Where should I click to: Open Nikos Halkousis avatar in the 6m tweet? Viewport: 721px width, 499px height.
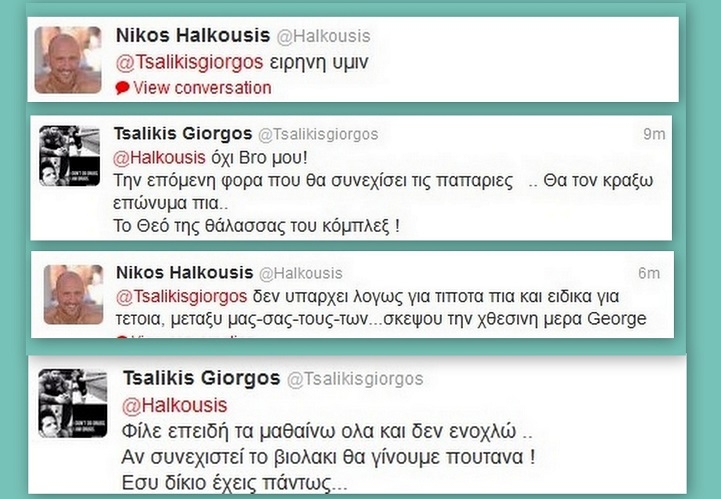pos(74,294)
